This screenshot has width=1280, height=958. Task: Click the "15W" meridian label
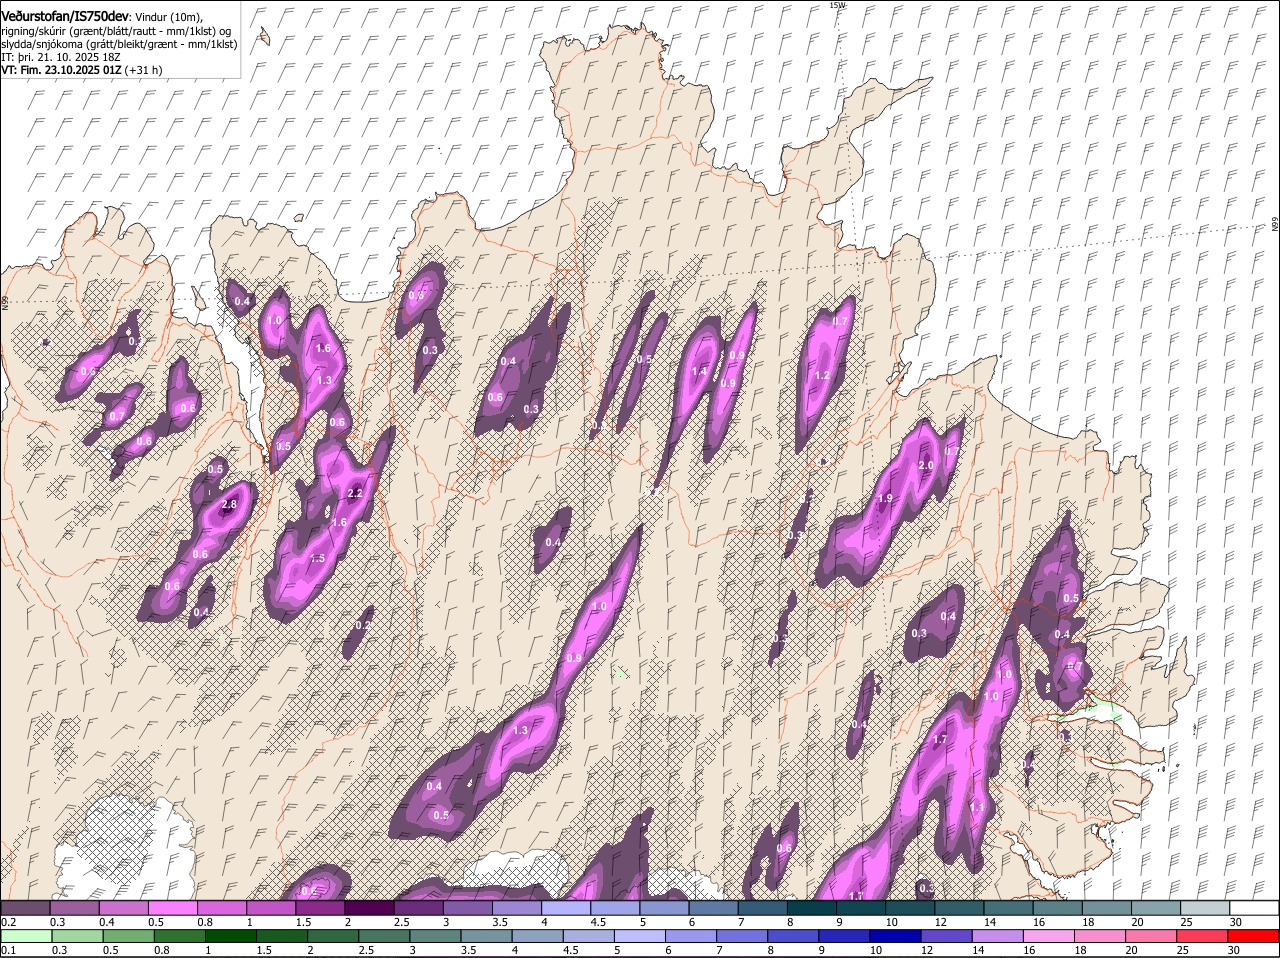pyautogui.click(x=838, y=5)
